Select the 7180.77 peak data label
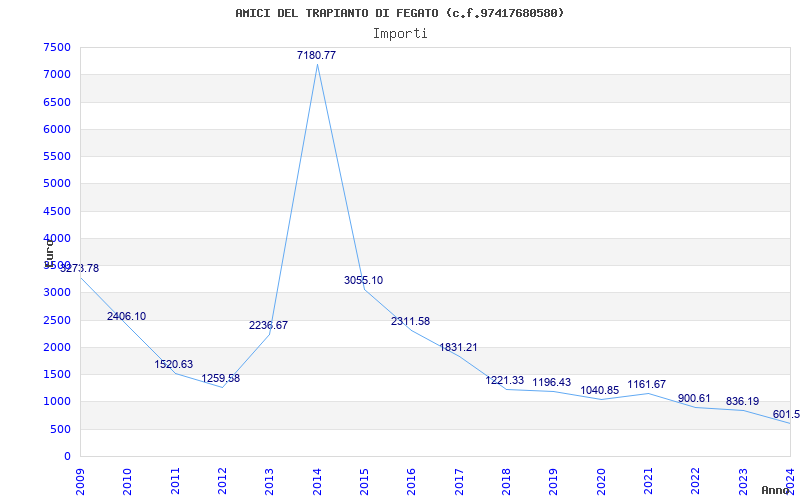This screenshot has width=800, height=500. point(316,56)
